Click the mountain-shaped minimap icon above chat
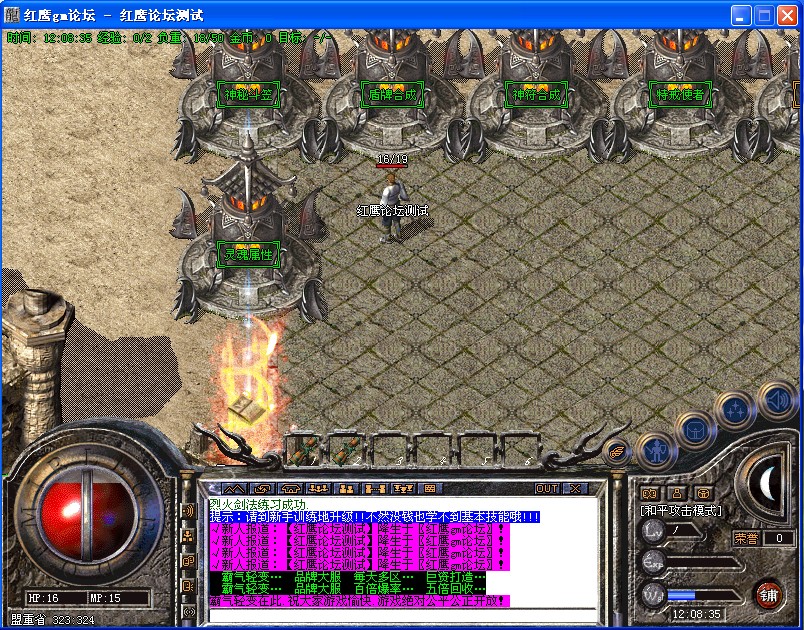 click(x=233, y=489)
